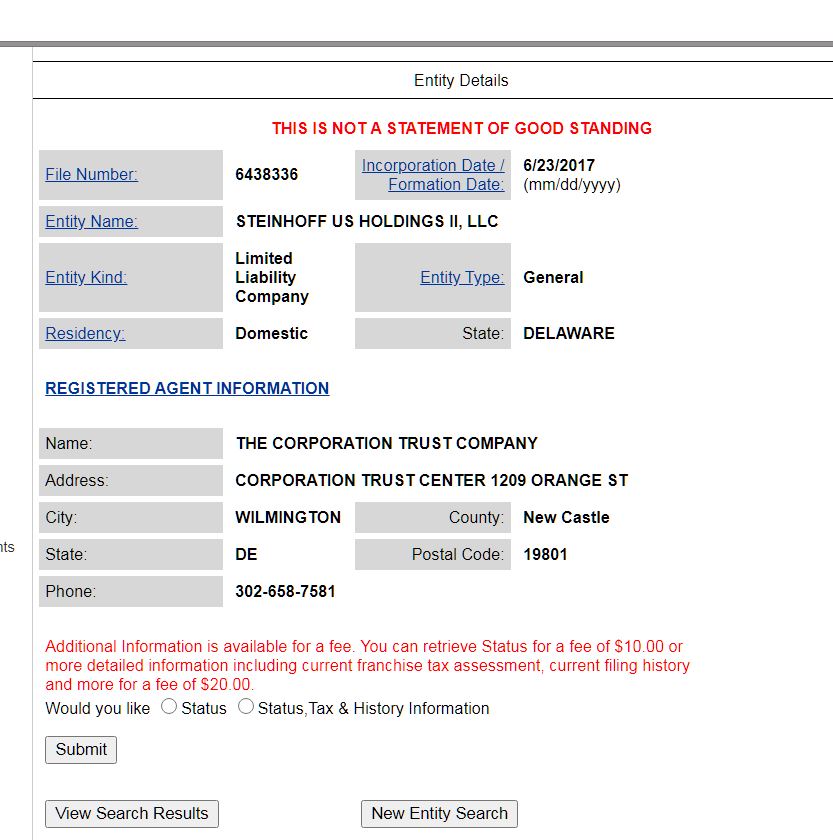Click registered agent state value DE
833x840 pixels.
click(x=246, y=554)
